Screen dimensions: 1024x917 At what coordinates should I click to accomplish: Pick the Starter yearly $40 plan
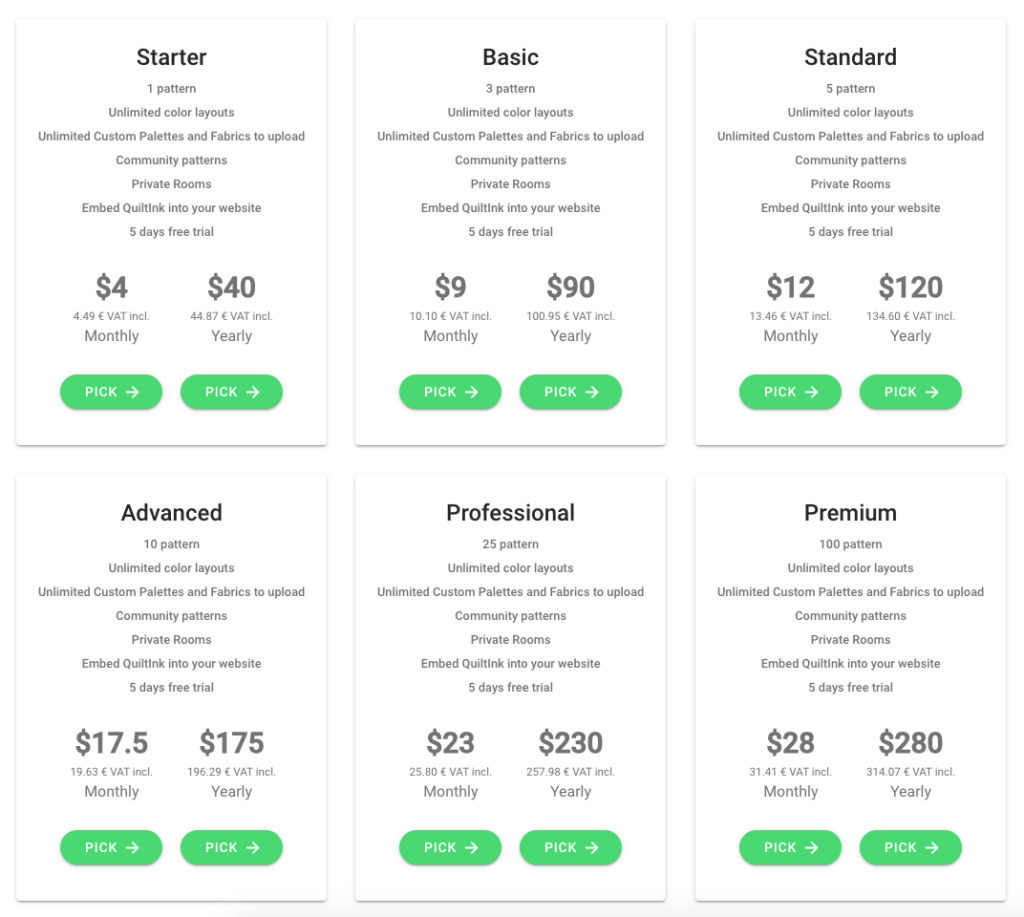click(231, 392)
